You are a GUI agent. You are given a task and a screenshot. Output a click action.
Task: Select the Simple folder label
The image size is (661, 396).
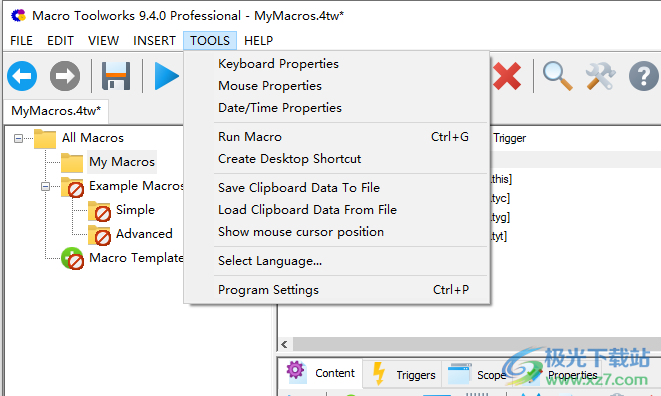pos(135,210)
